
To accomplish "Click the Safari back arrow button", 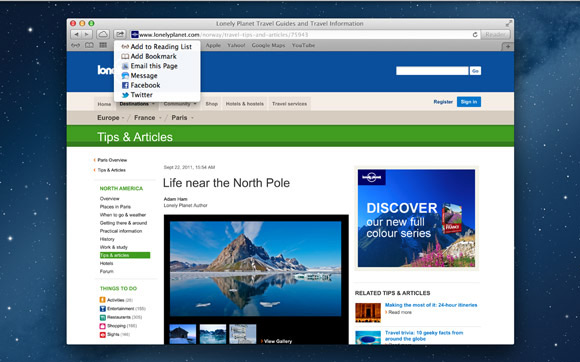I will [76, 34].
